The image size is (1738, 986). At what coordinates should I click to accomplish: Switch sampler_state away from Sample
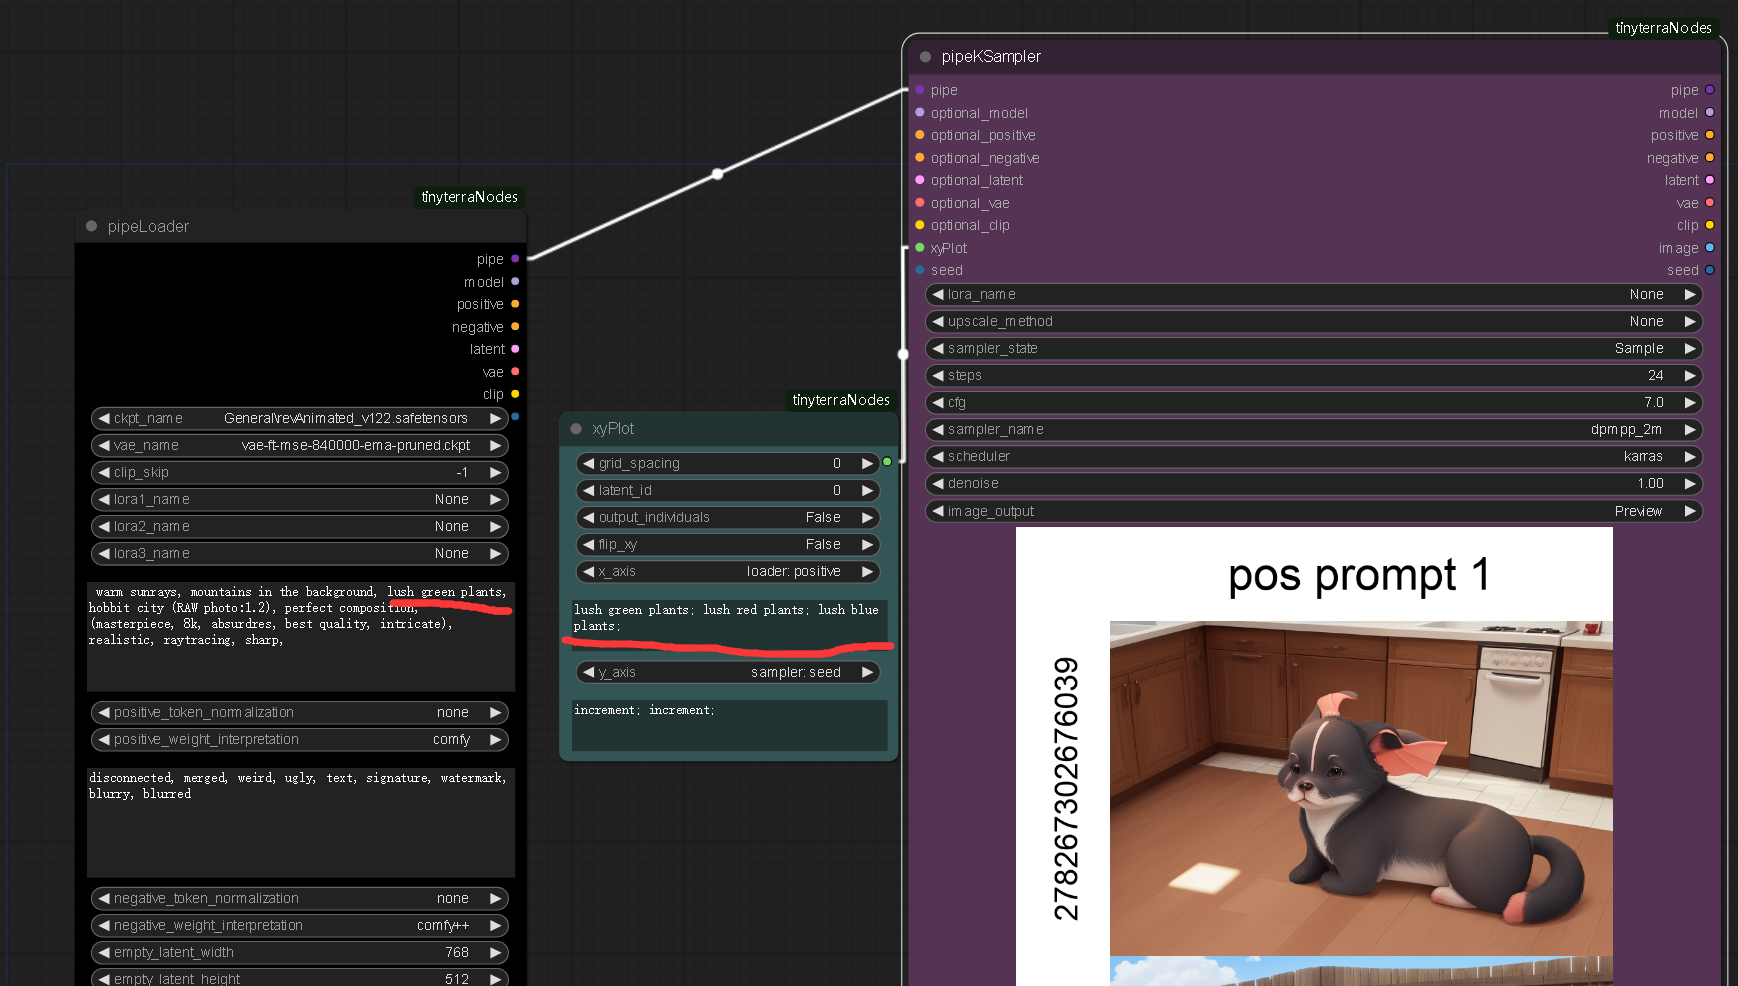[1312, 348]
